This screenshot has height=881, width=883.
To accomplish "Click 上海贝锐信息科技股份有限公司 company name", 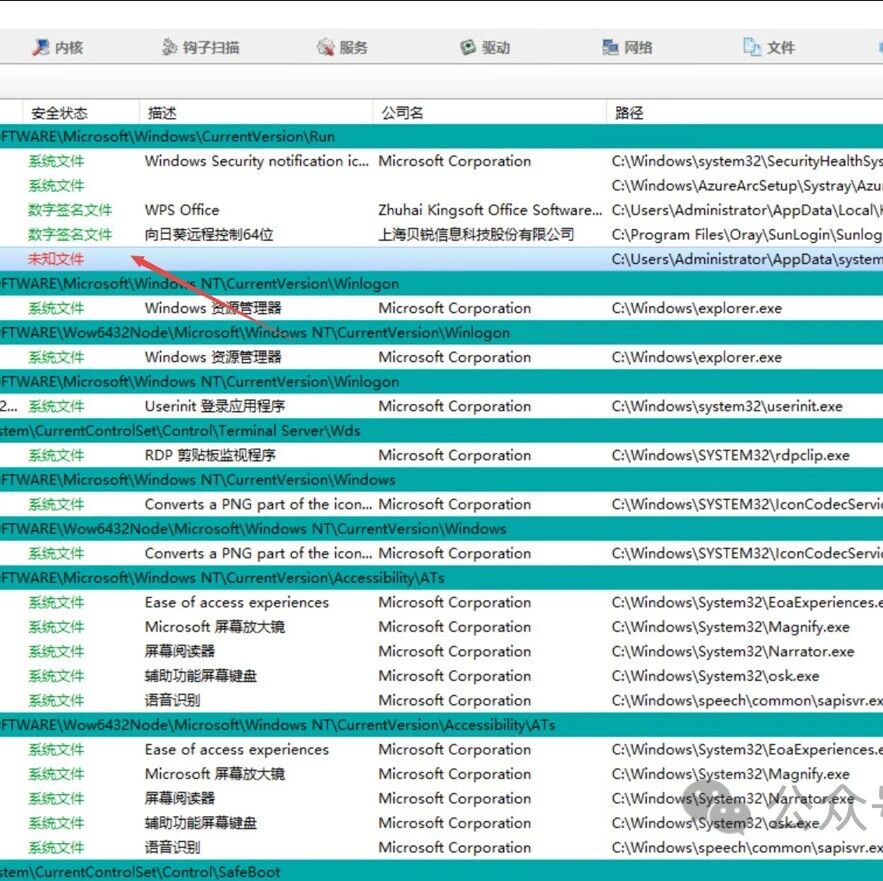I will coord(476,234).
